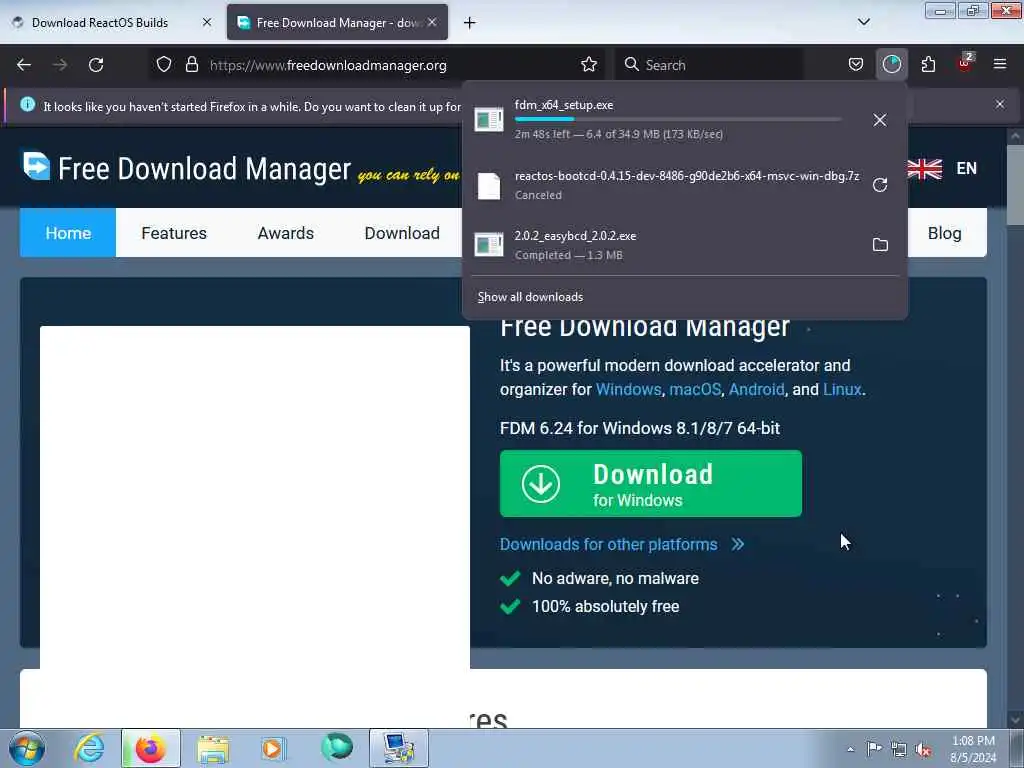Dismiss the Firefox cleanup notification bar
Image resolution: width=1024 pixels, height=768 pixels.
click(x=1000, y=104)
